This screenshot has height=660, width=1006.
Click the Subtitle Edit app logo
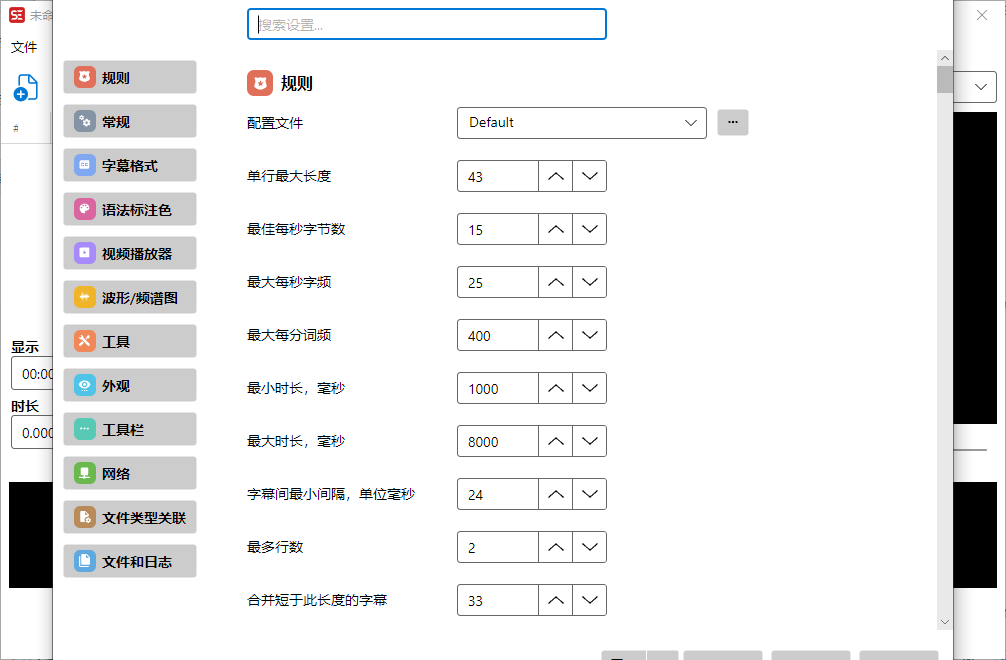pos(17,15)
